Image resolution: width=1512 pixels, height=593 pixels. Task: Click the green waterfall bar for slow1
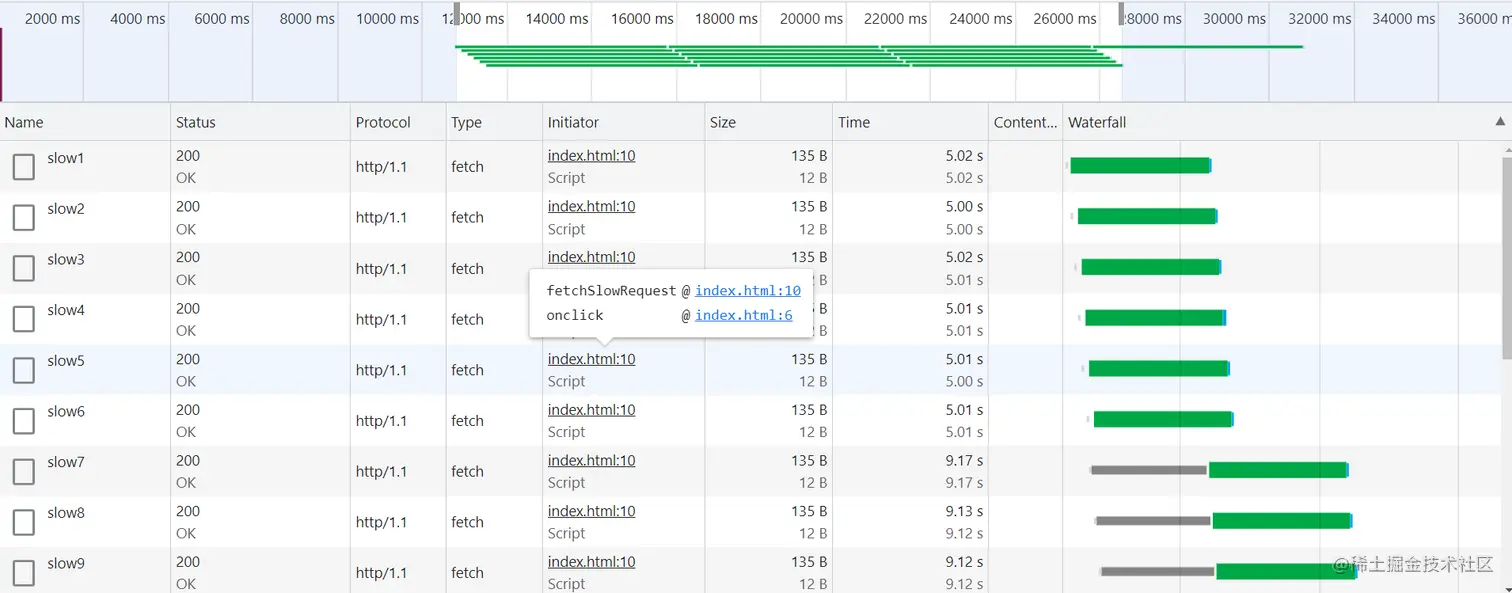click(x=1140, y=165)
